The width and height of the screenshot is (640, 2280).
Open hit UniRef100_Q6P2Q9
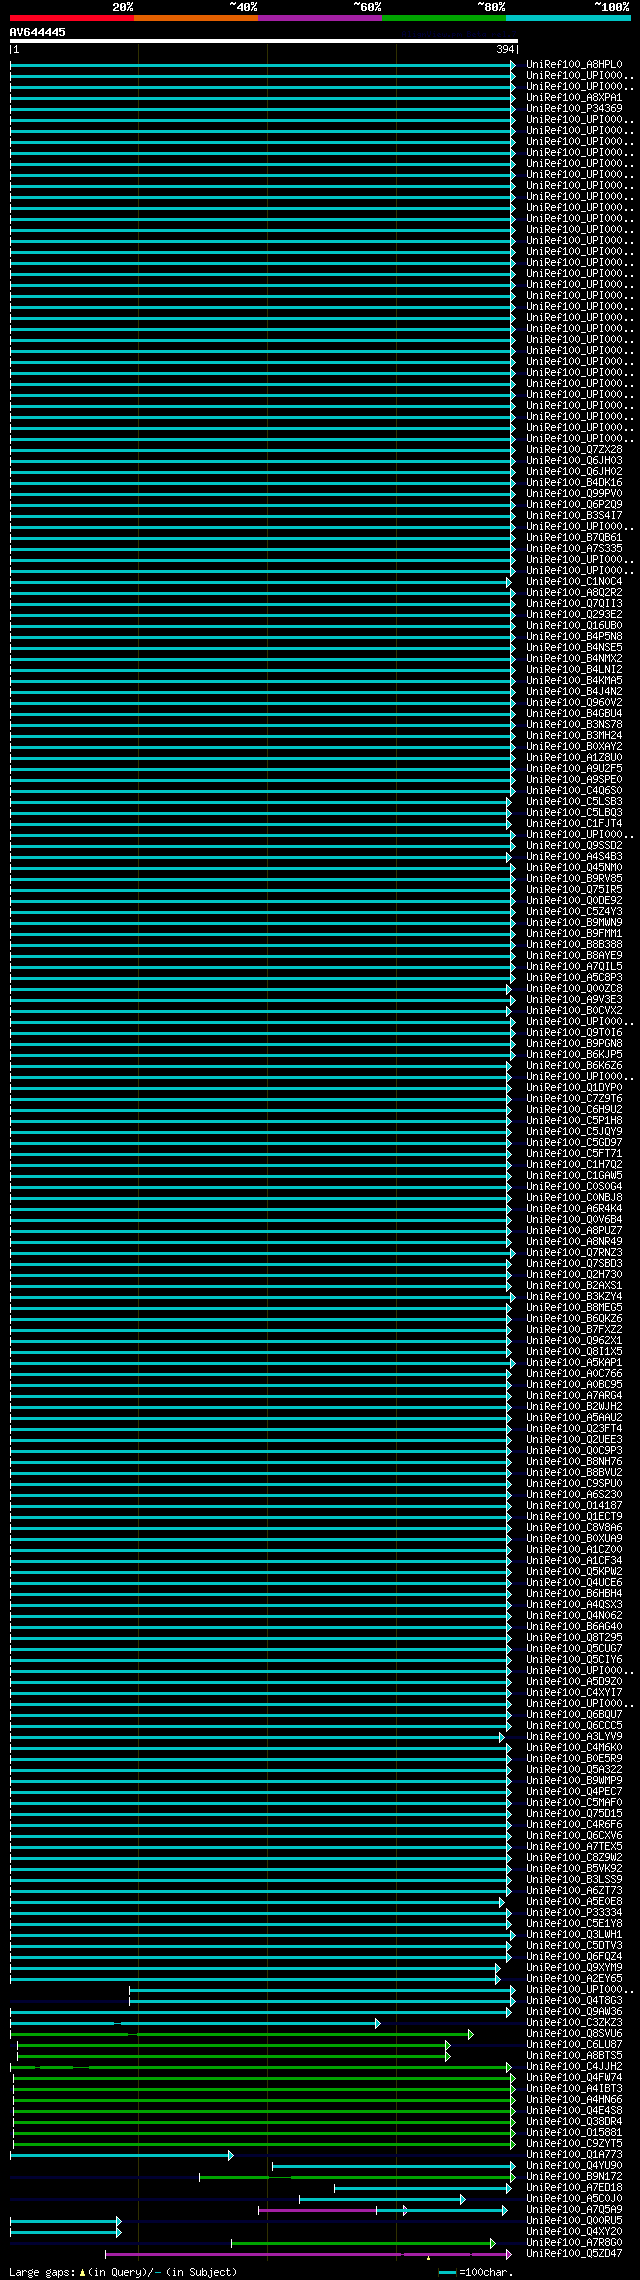(x=574, y=505)
